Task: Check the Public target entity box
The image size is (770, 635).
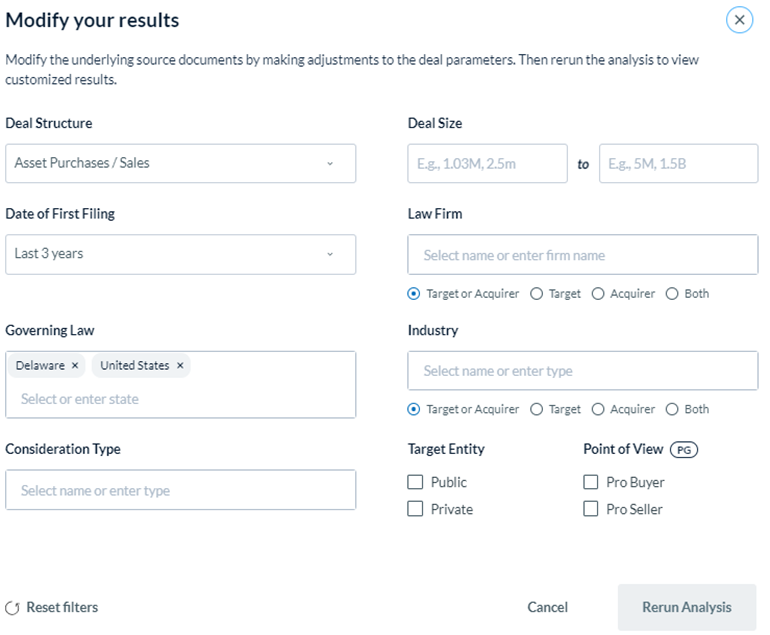Action: [x=415, y=482]
